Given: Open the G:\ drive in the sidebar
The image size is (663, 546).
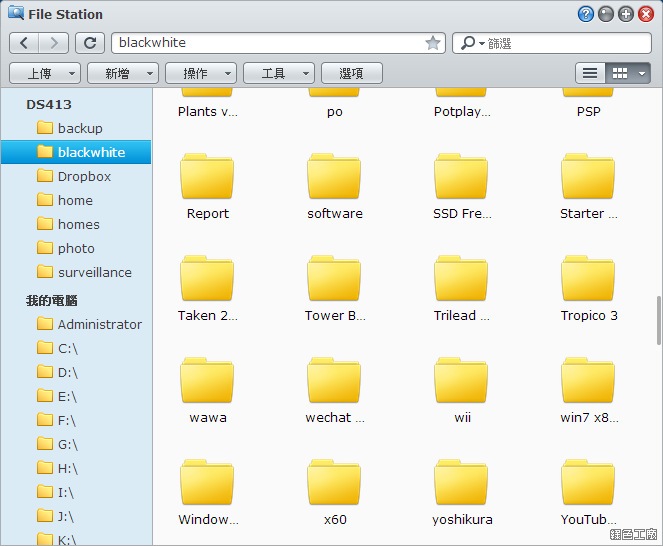Looking at the screenshot, I should click(x=76, y=444).
